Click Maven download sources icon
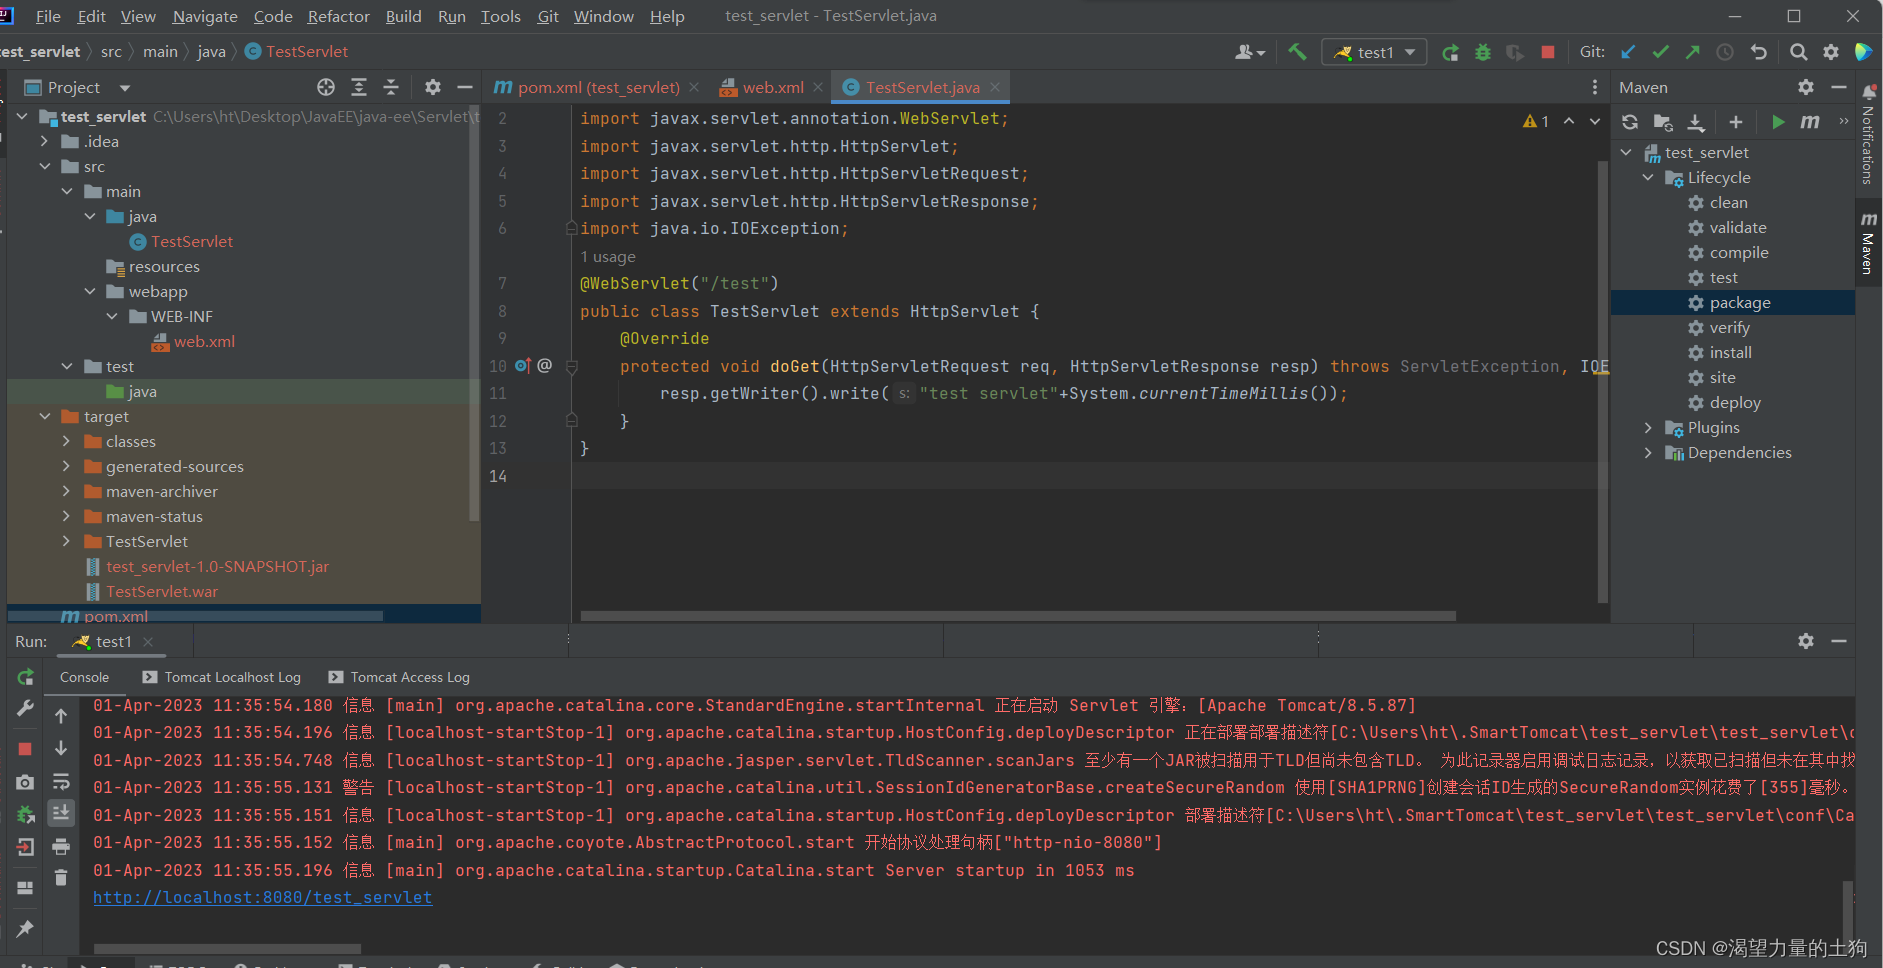The width and height of the screenshot is (1883, 968). 1696,122
